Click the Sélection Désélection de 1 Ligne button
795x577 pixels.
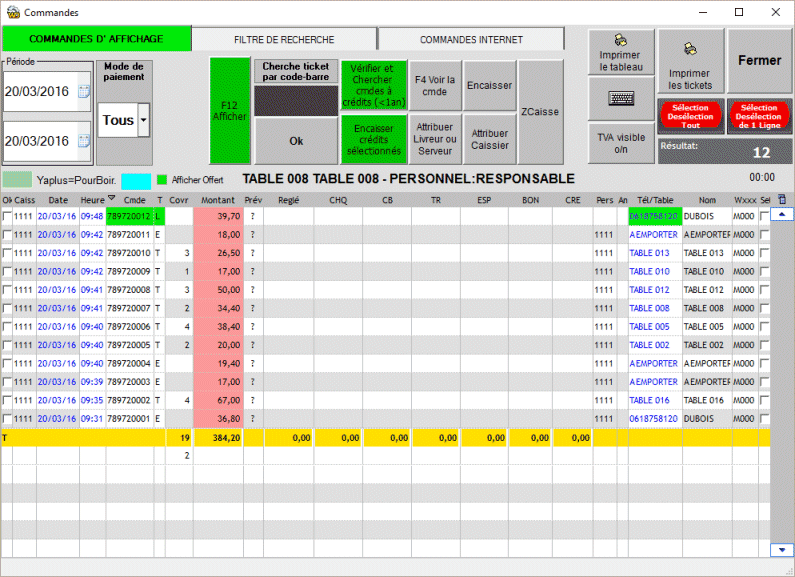[x=759, y=114]
